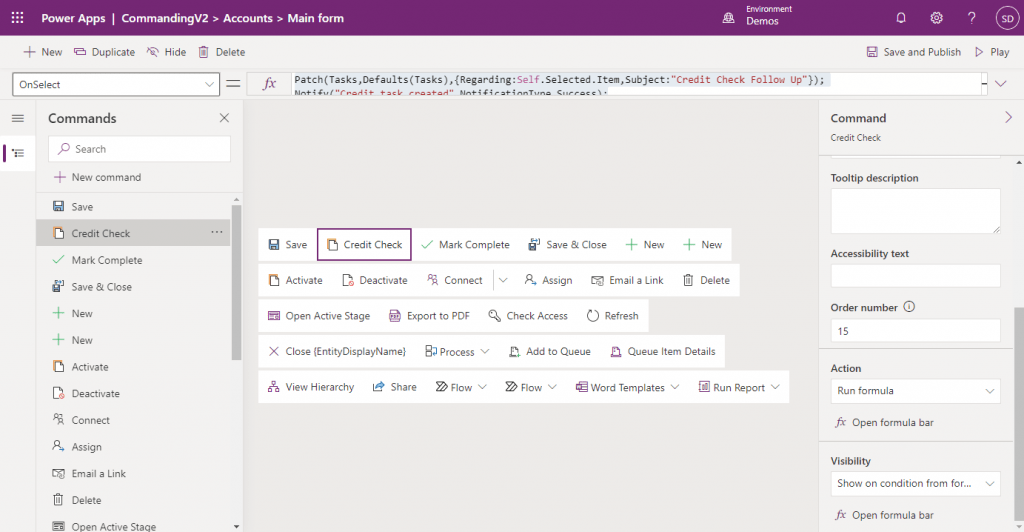The image size is (1024, 532).
Task: Click the Refresh command in ribbon preview
Action: pyautogui.click(x=613, y=316)
